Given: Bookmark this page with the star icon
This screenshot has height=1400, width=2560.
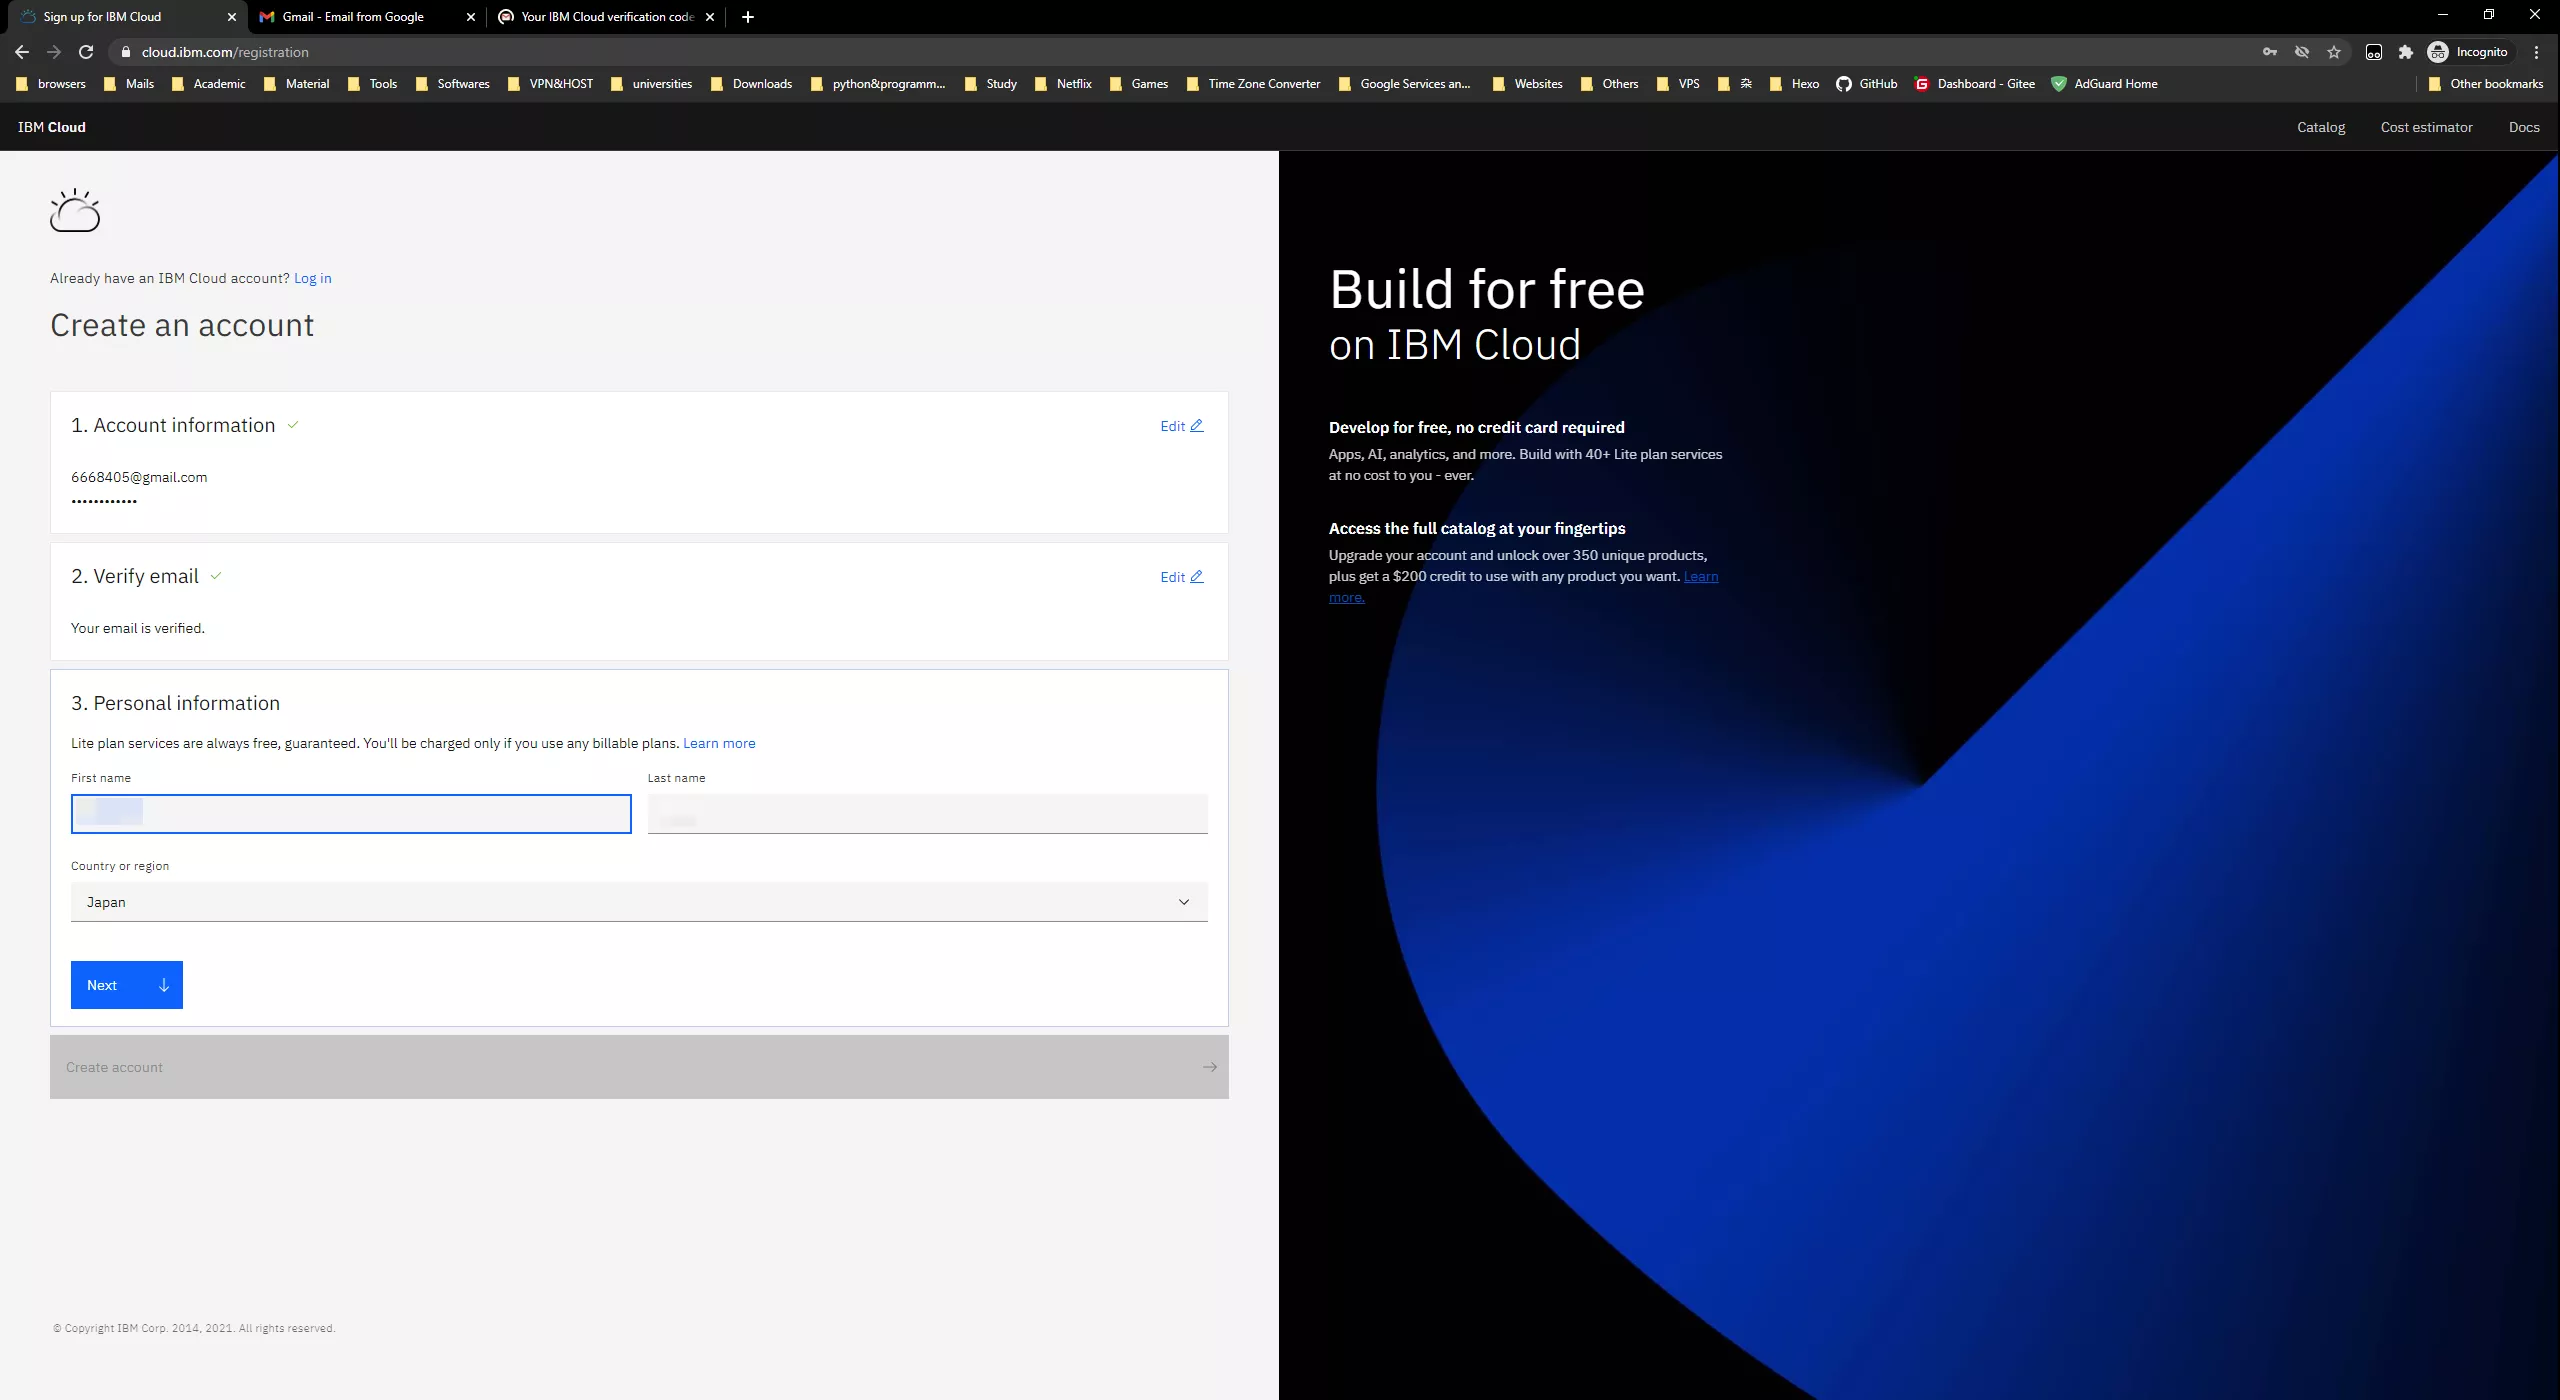Looking at the screenshot, I should click(2334, 52).
